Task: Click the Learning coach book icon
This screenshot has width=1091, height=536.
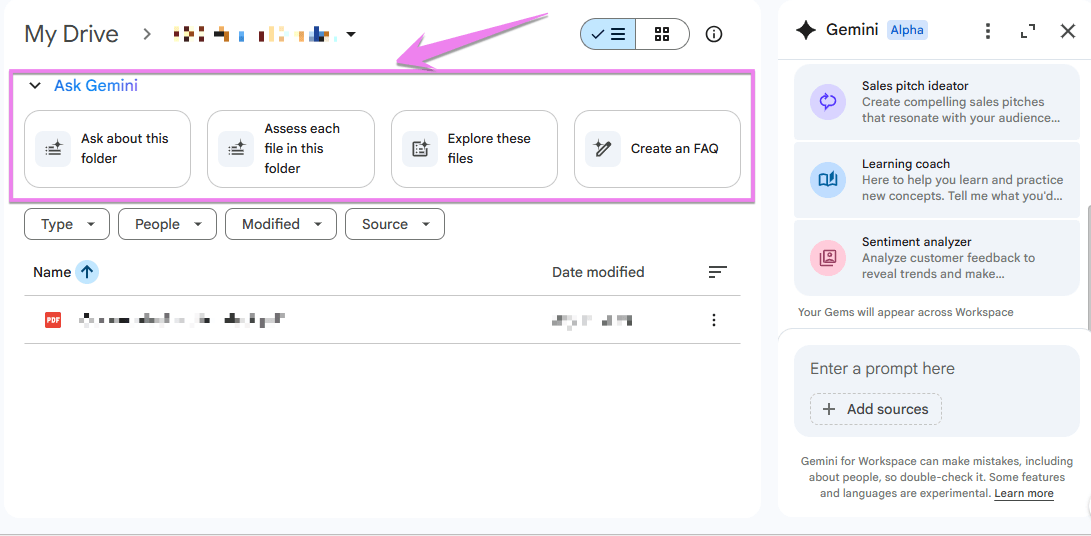Action: 828,180
